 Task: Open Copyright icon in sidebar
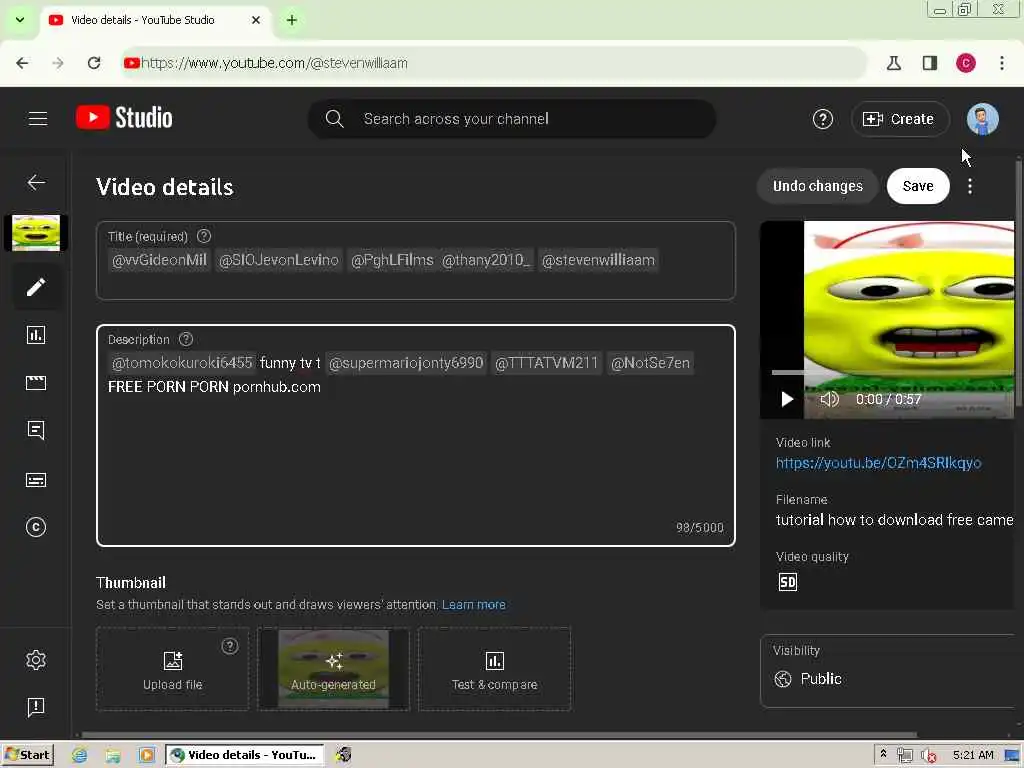click(x=36, y=527)
